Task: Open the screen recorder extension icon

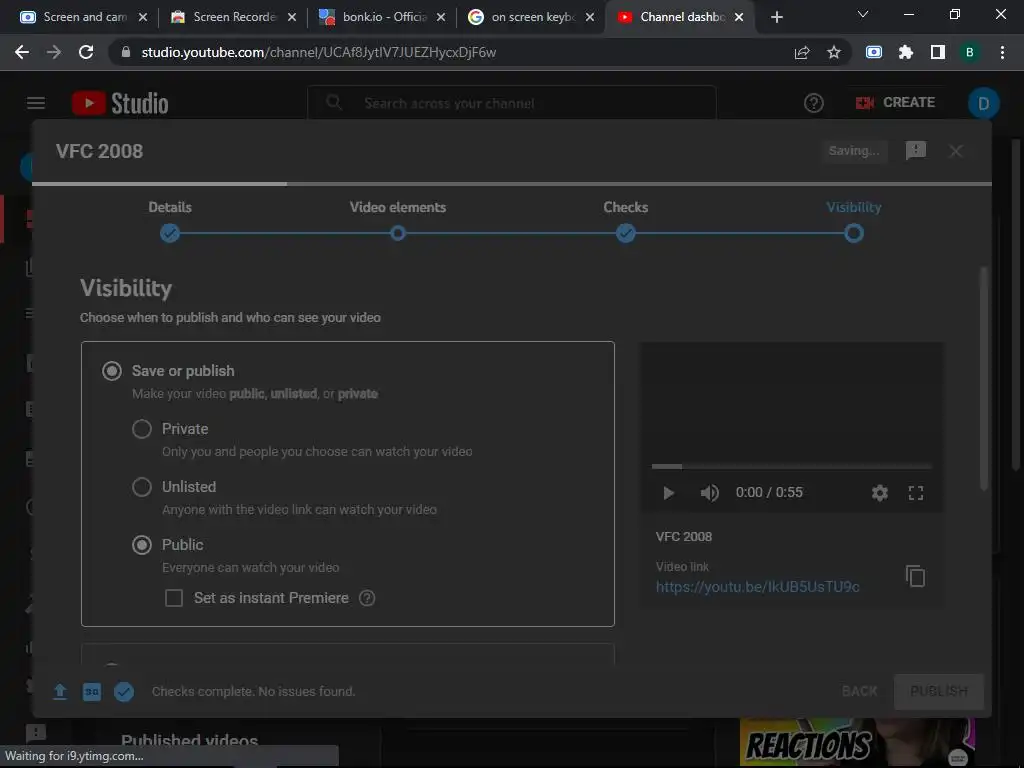Action: click(x=874, y=52)
